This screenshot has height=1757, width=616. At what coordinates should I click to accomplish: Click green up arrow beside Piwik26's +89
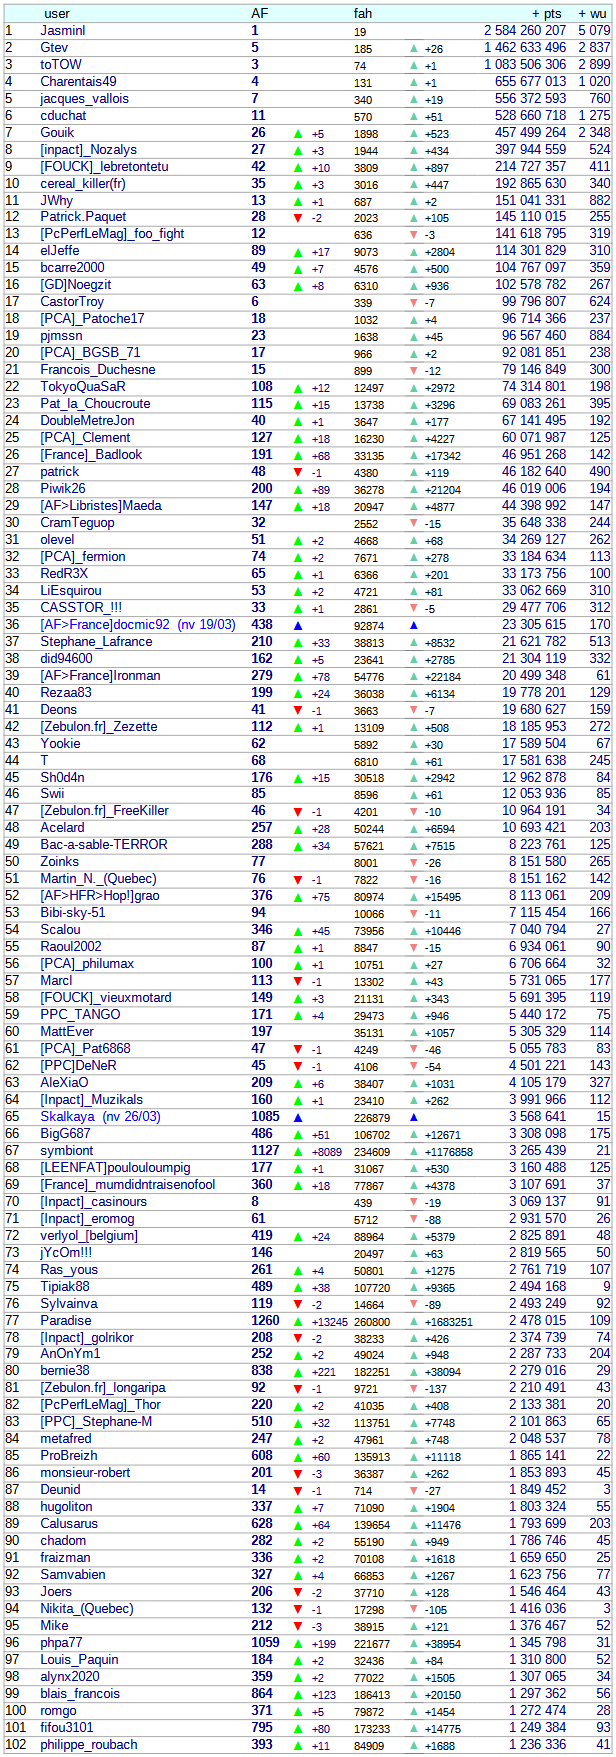(x=298, y=489)
